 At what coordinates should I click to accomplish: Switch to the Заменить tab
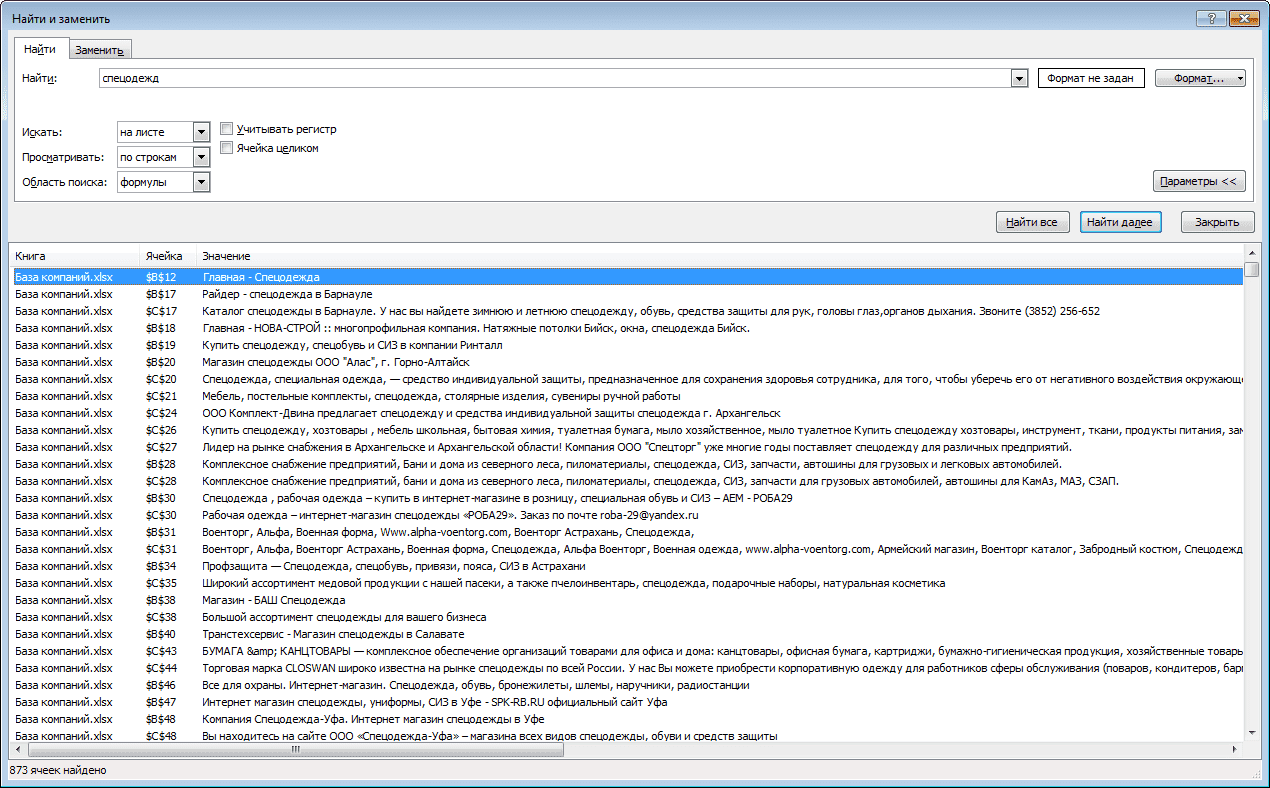(99, 50)
